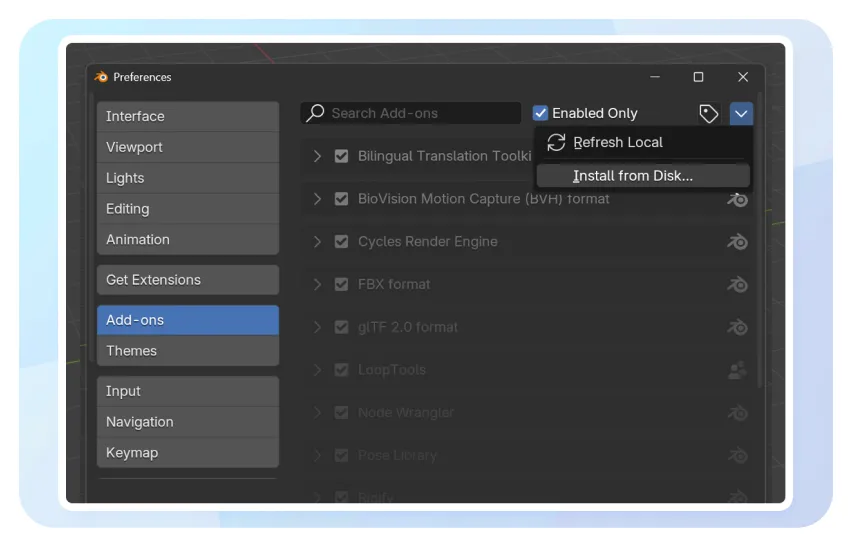Click Blender icon beside BioVision Motion Capture
The width and height of the screenshot is (852, 547).
[738, 199]
